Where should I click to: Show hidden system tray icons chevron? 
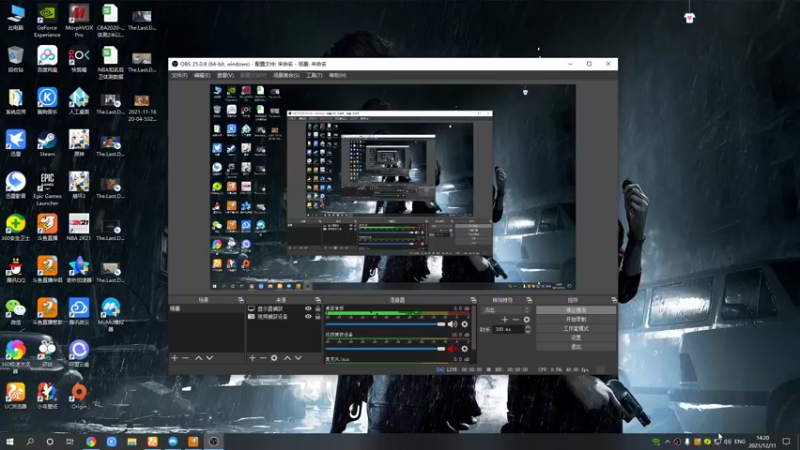point(667,442)
